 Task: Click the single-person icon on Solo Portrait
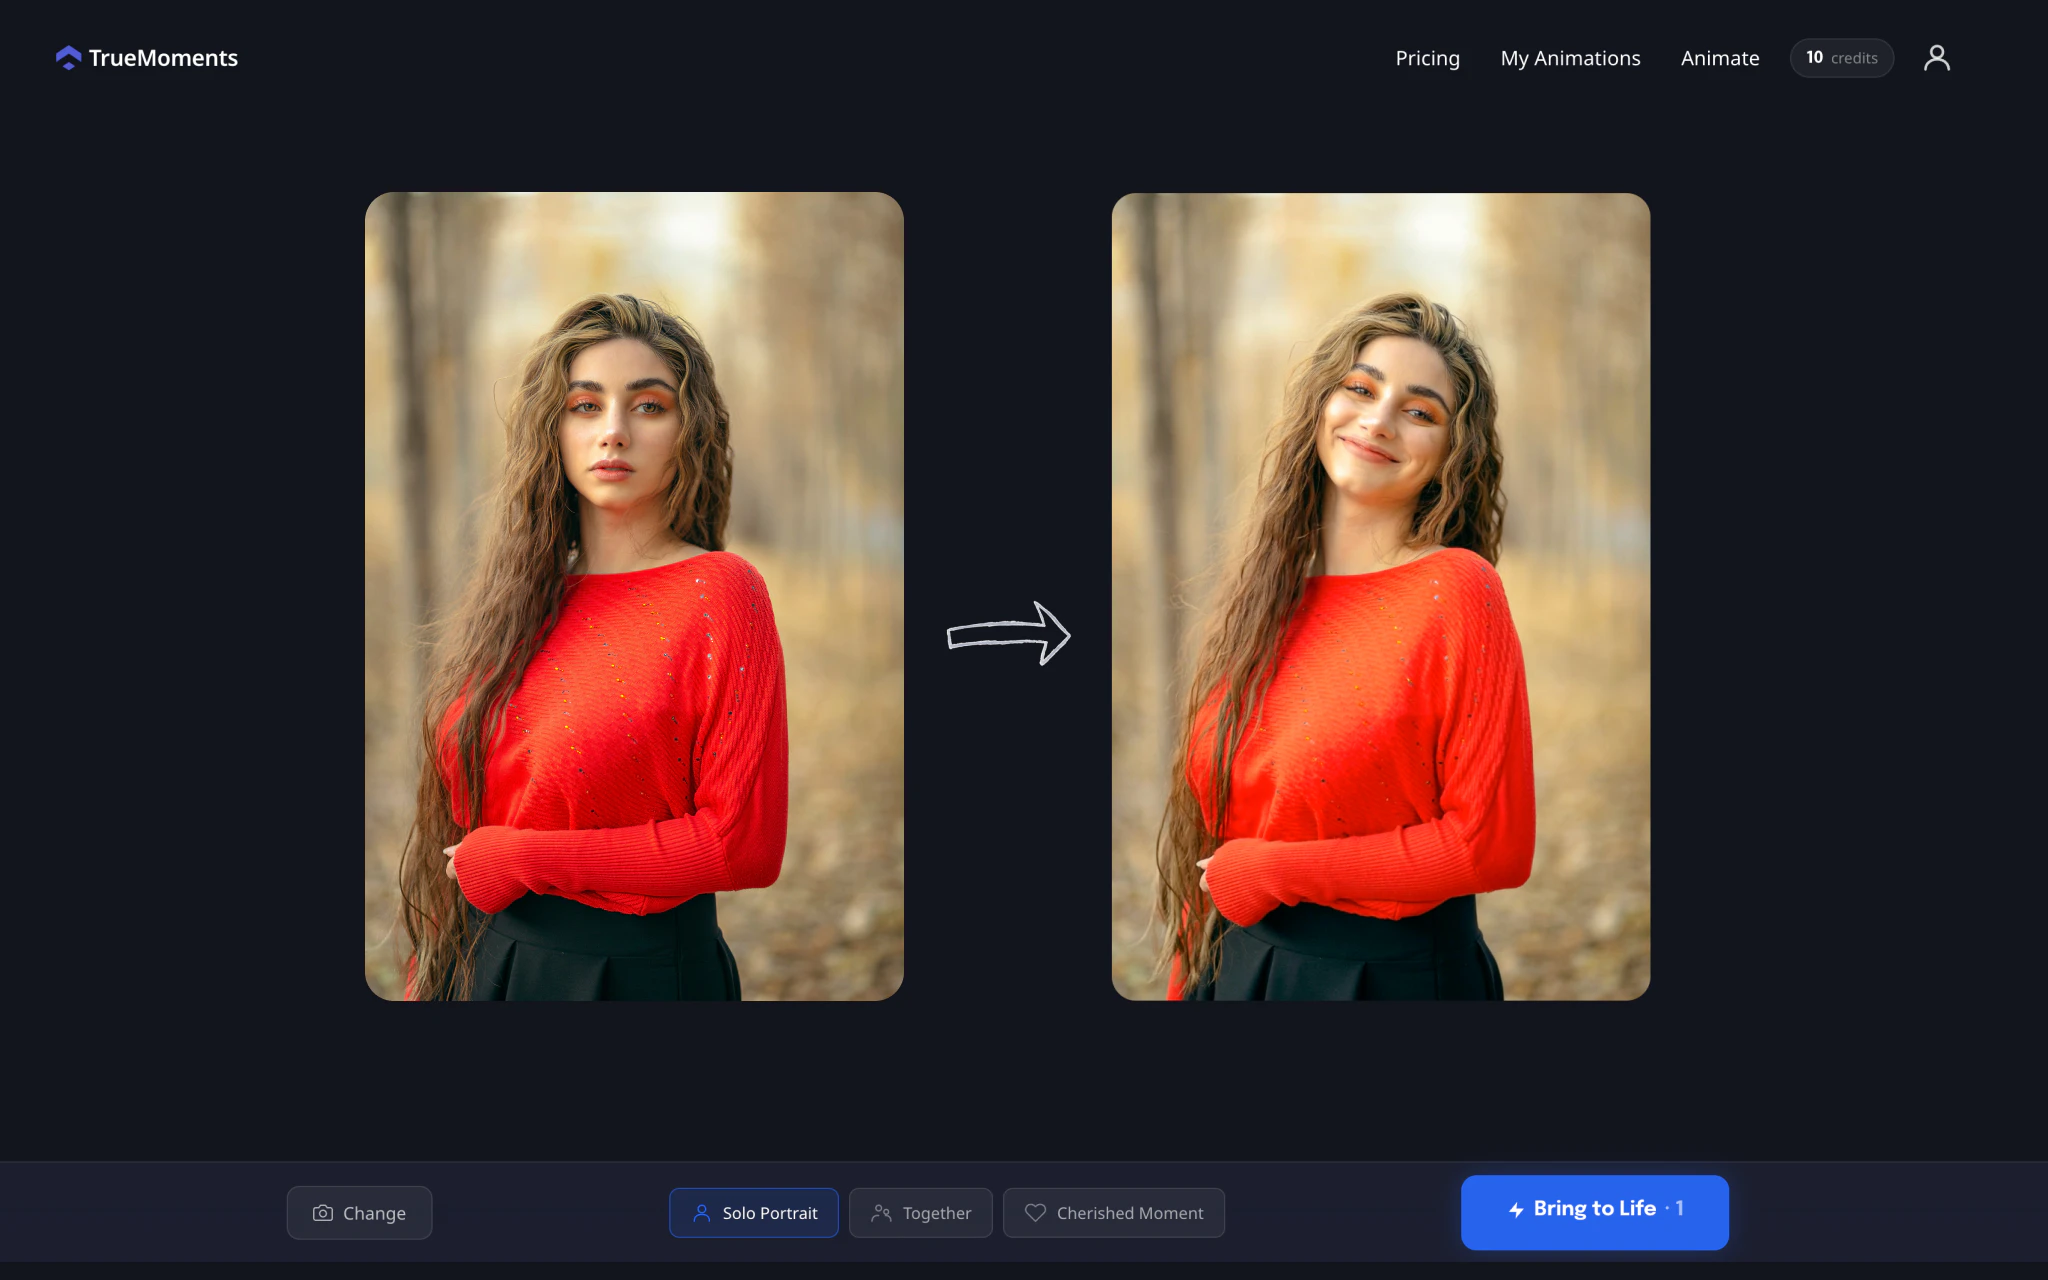click(x=702, y=1213)
